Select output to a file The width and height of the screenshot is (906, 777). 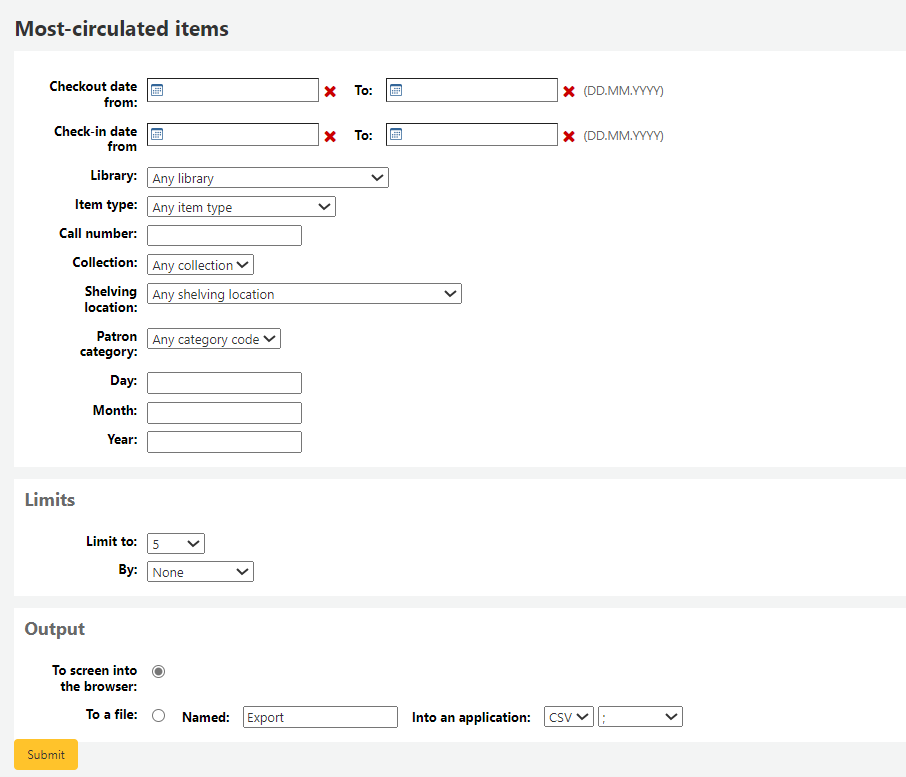click(158, 714)
